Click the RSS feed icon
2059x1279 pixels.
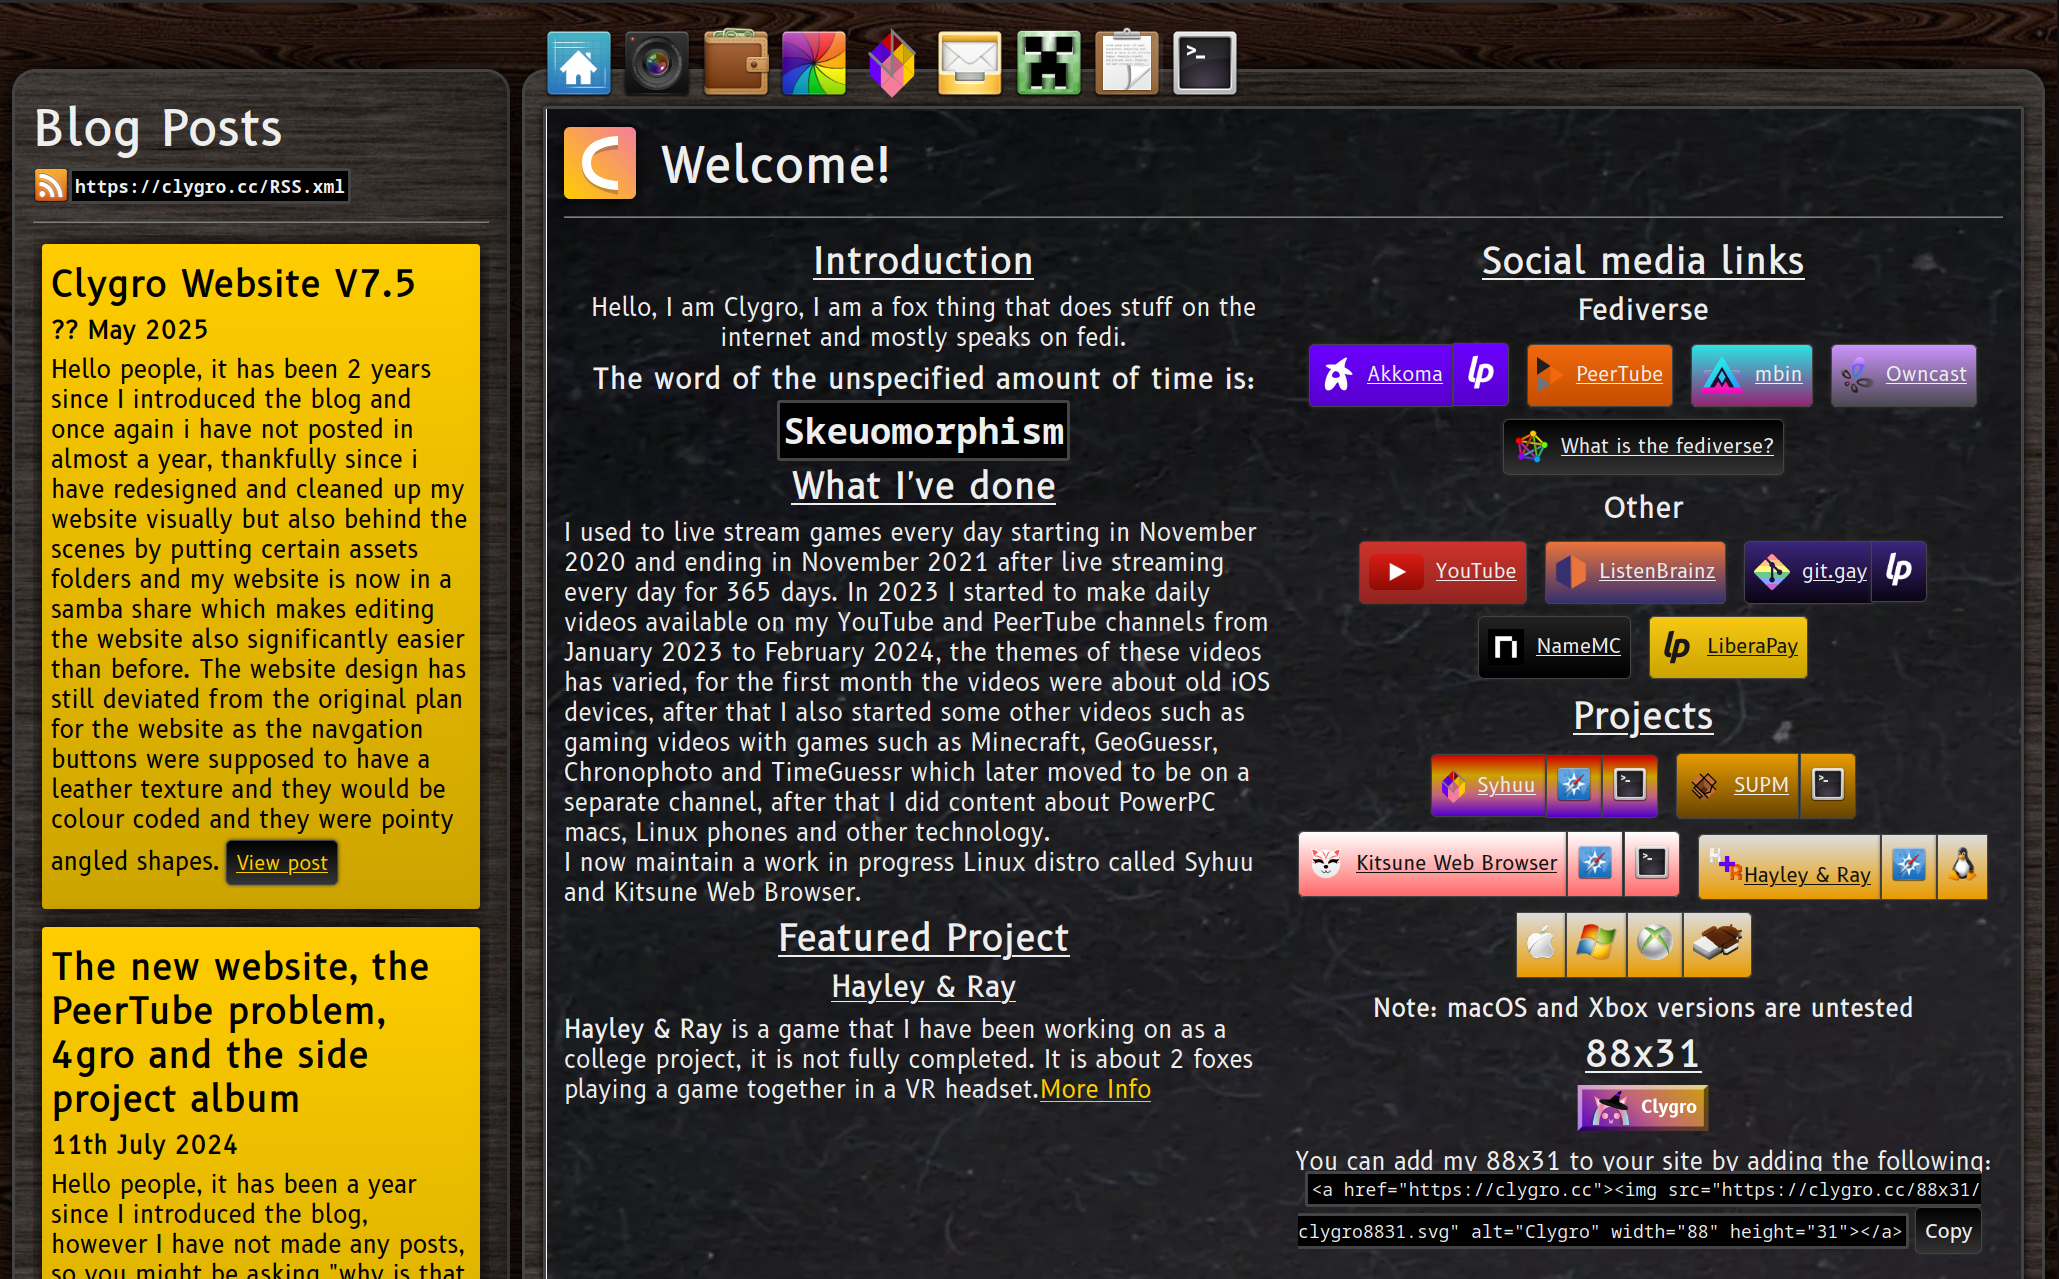50,186
